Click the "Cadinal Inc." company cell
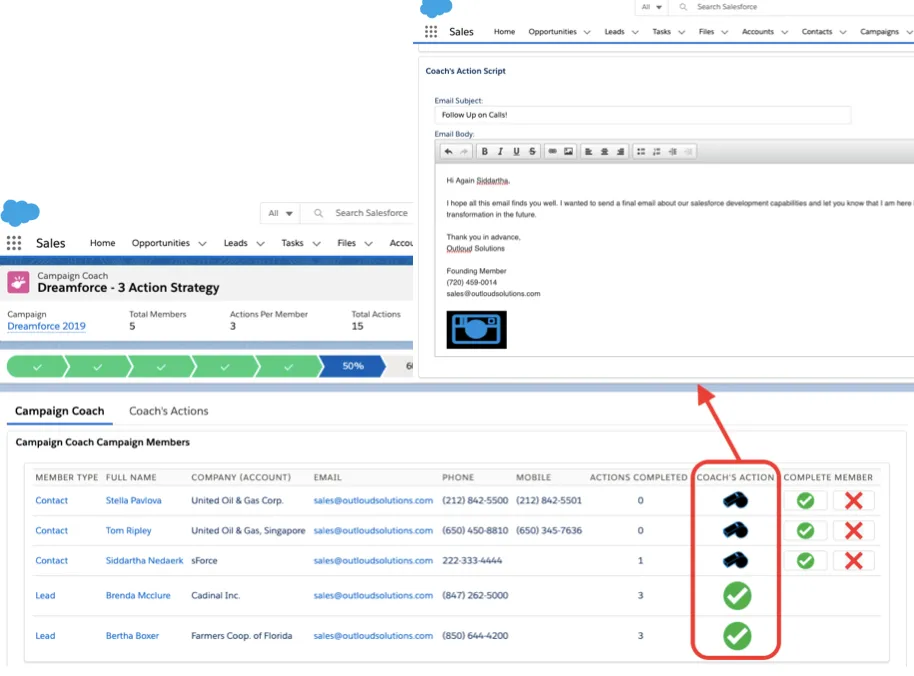Image resolution: width=914 pixels, height=676 pixels. [216, 596]
